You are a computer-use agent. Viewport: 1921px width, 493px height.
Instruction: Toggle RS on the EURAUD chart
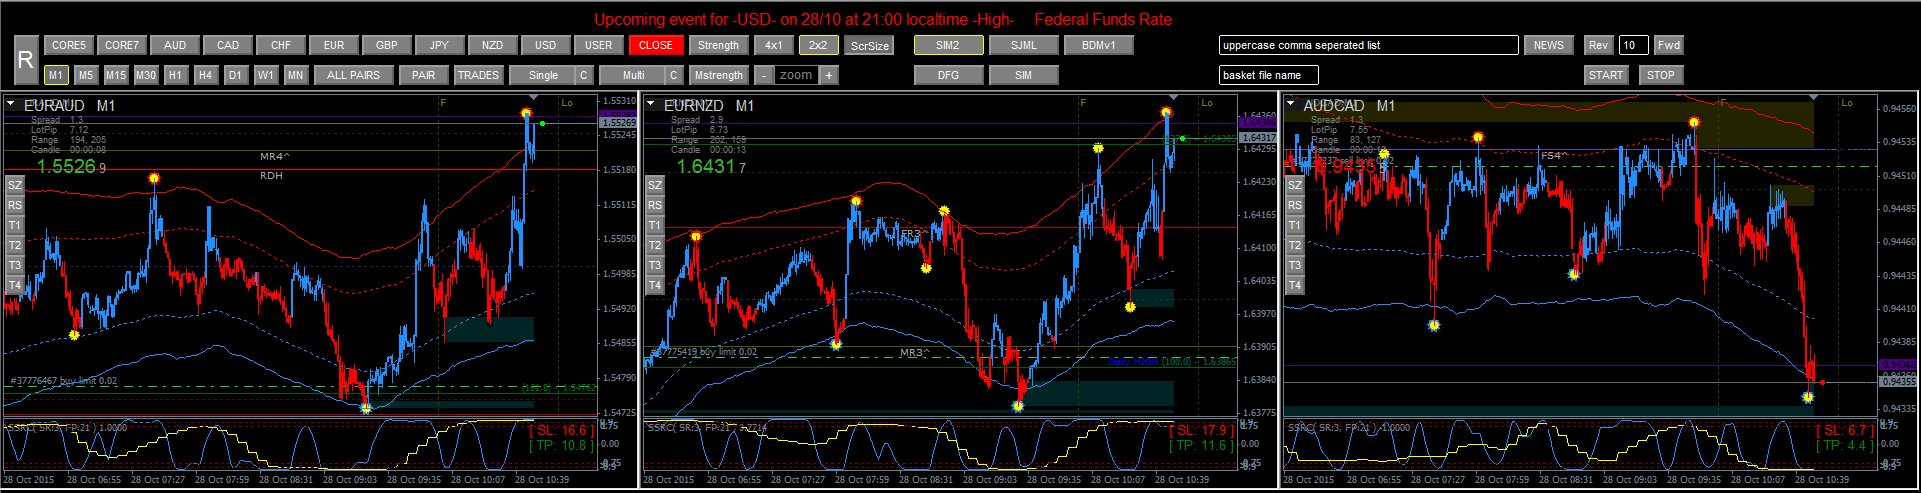click(15, 205)
